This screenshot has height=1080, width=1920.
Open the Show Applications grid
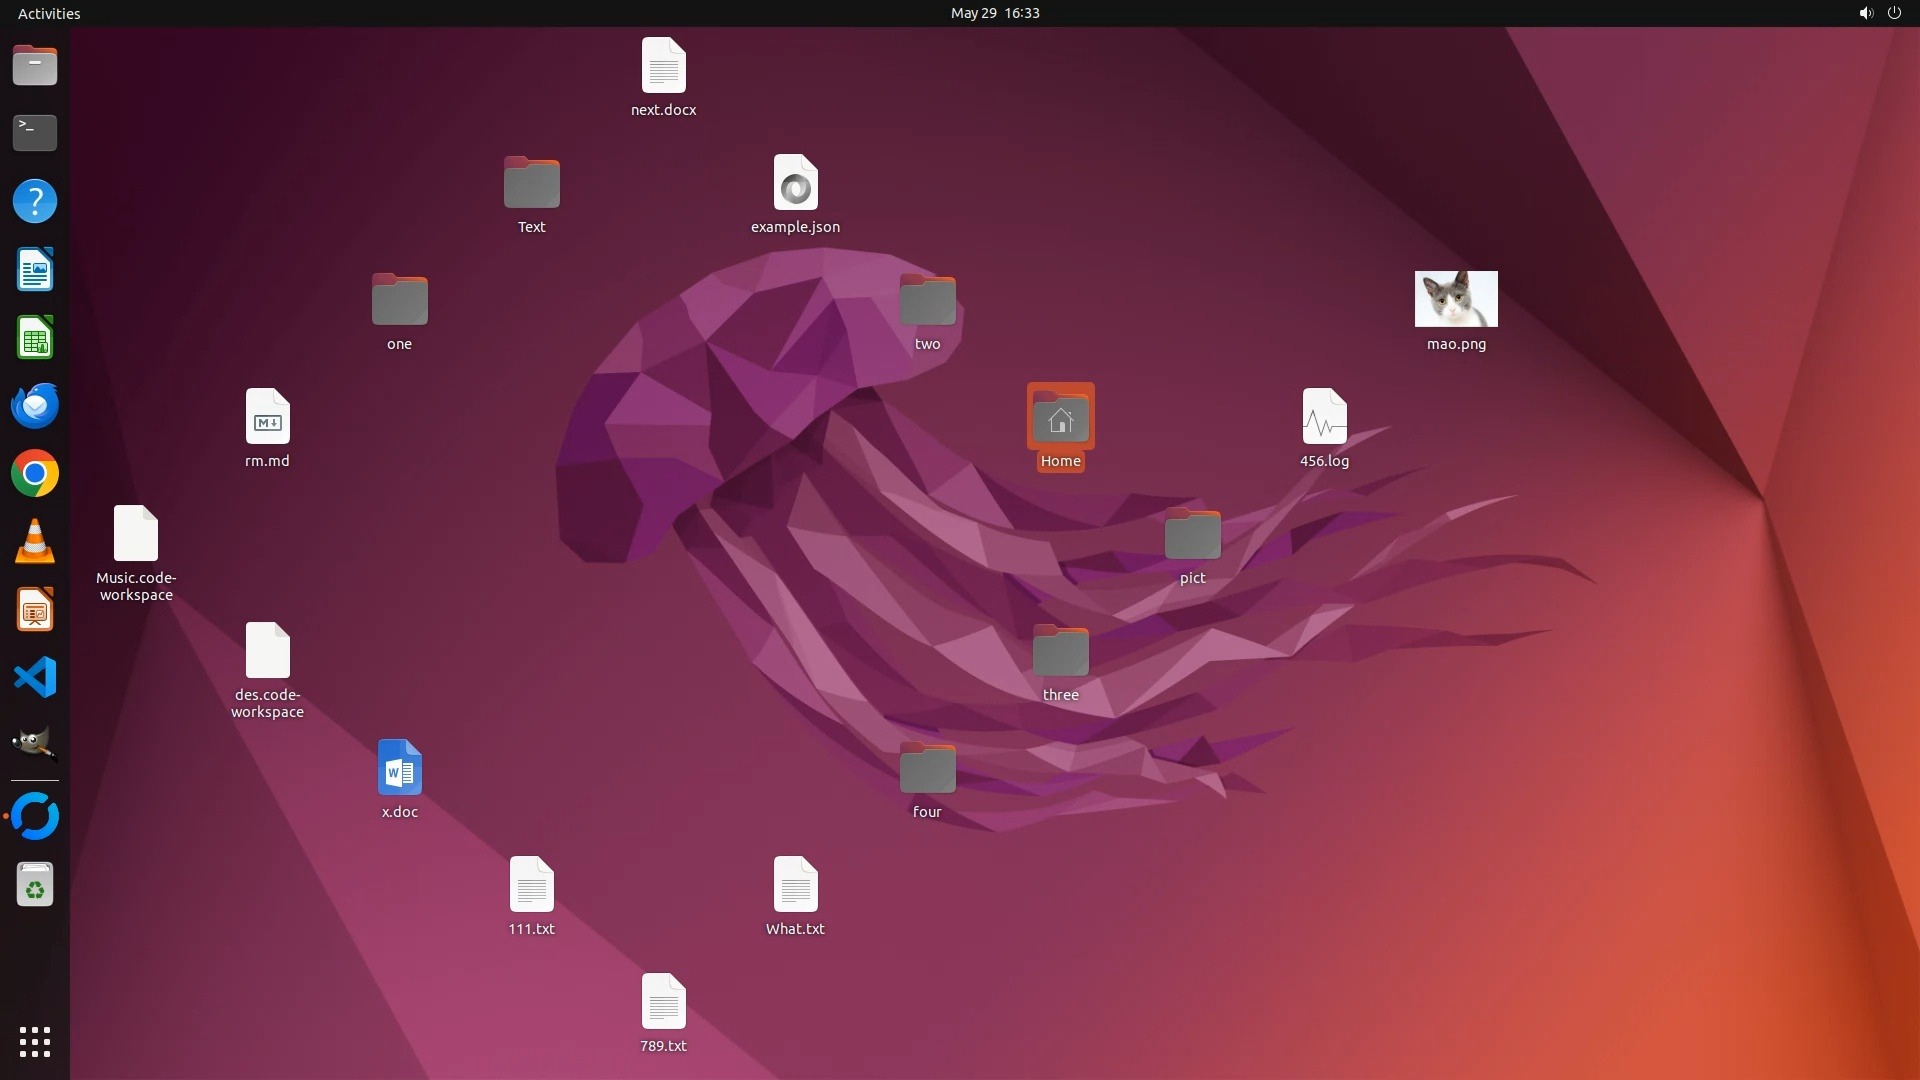tap(35, 1042)
